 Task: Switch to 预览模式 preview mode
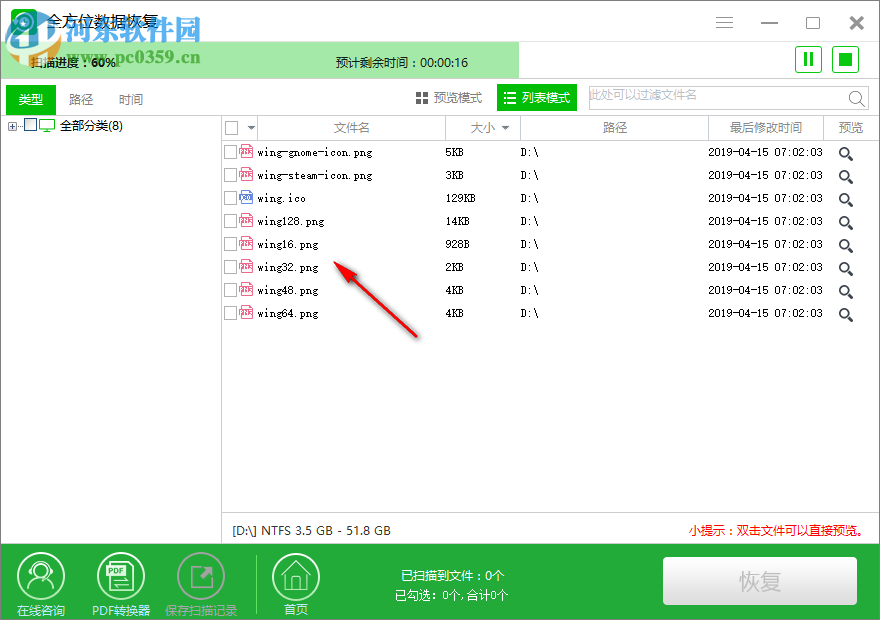[x=449, y=98]
